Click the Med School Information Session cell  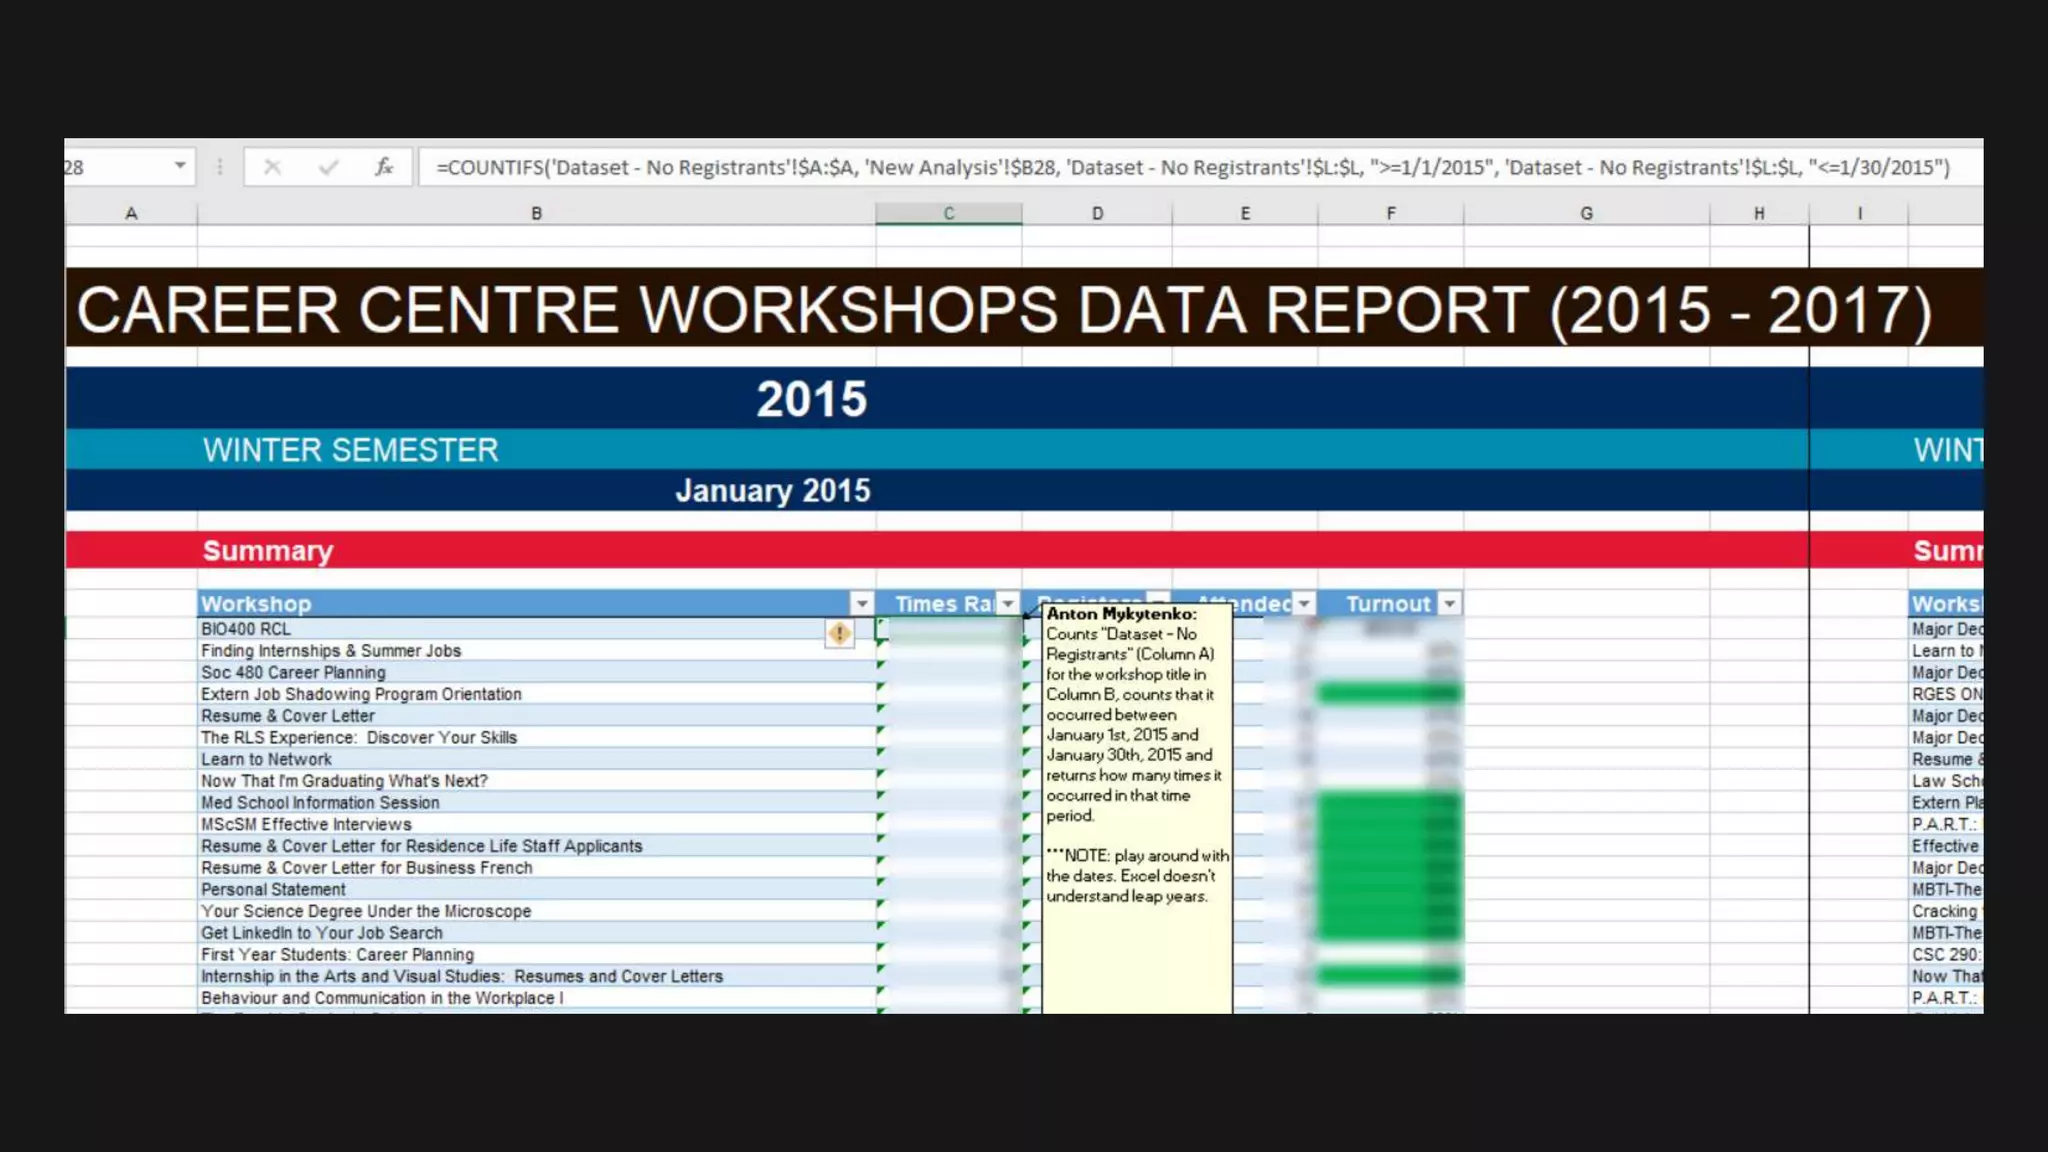click(320, 803)
